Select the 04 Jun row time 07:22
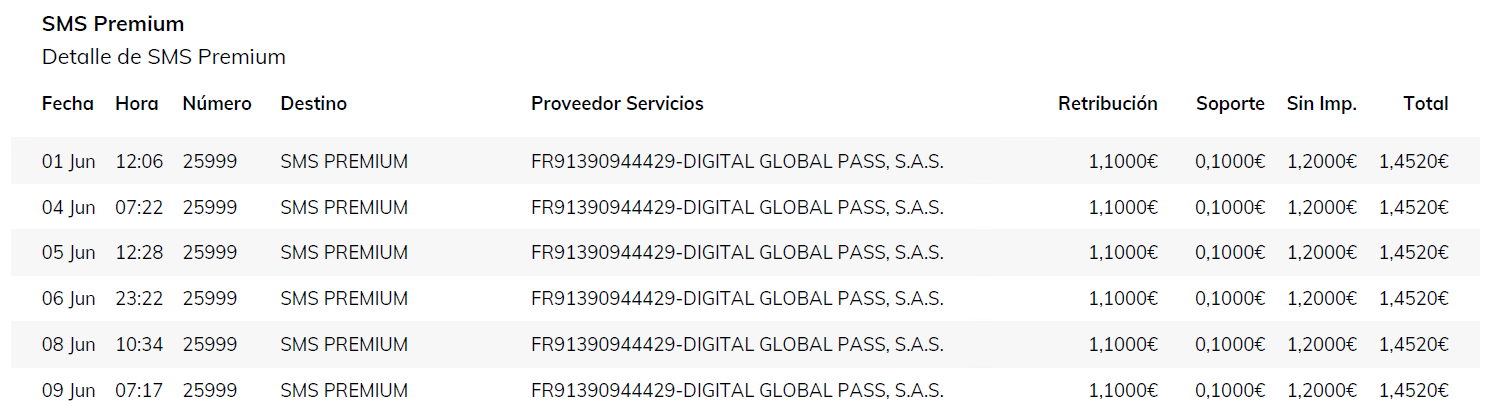Image resolution: width=1494 pixels, height=416 pixels. point(139,208)
